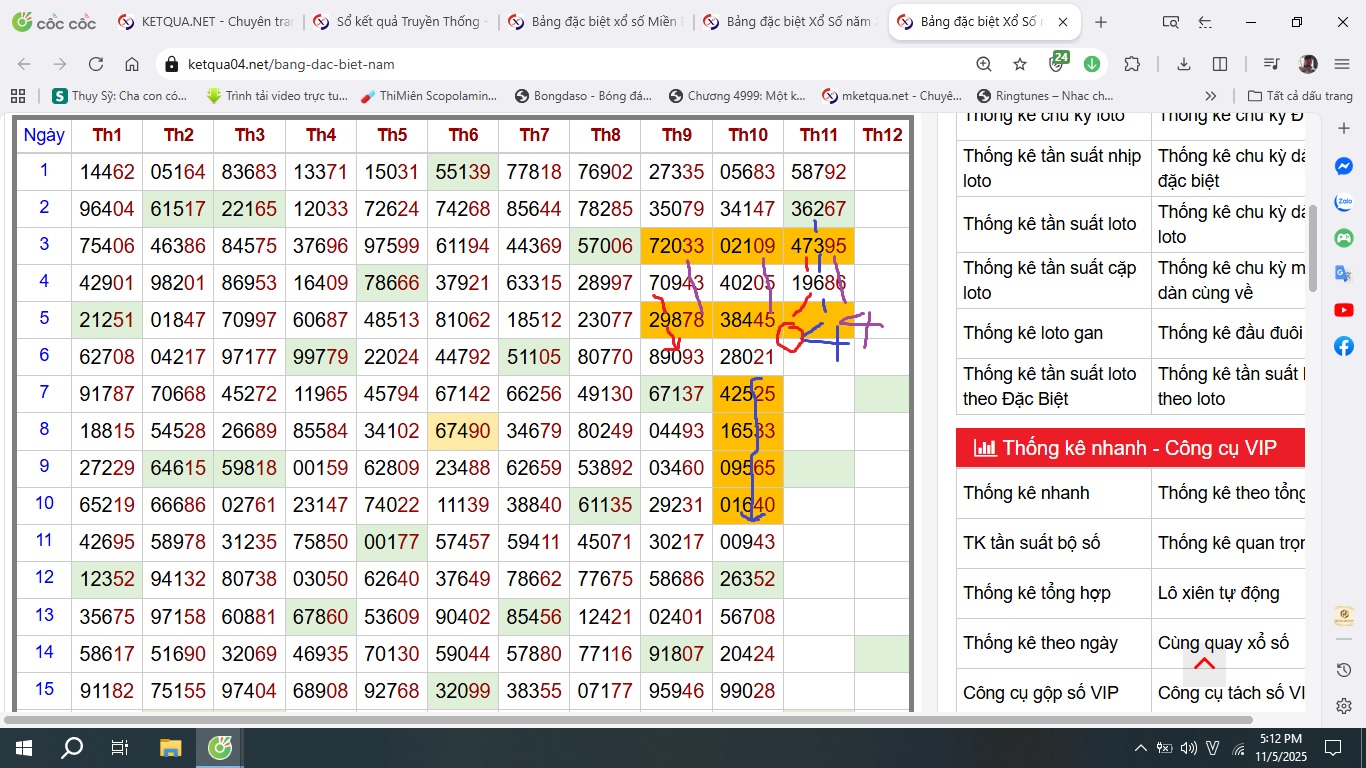Open the extensions puzzle icon
Image resolution: width=1366 pixels, height=768 pixels.
(1132, 64)
